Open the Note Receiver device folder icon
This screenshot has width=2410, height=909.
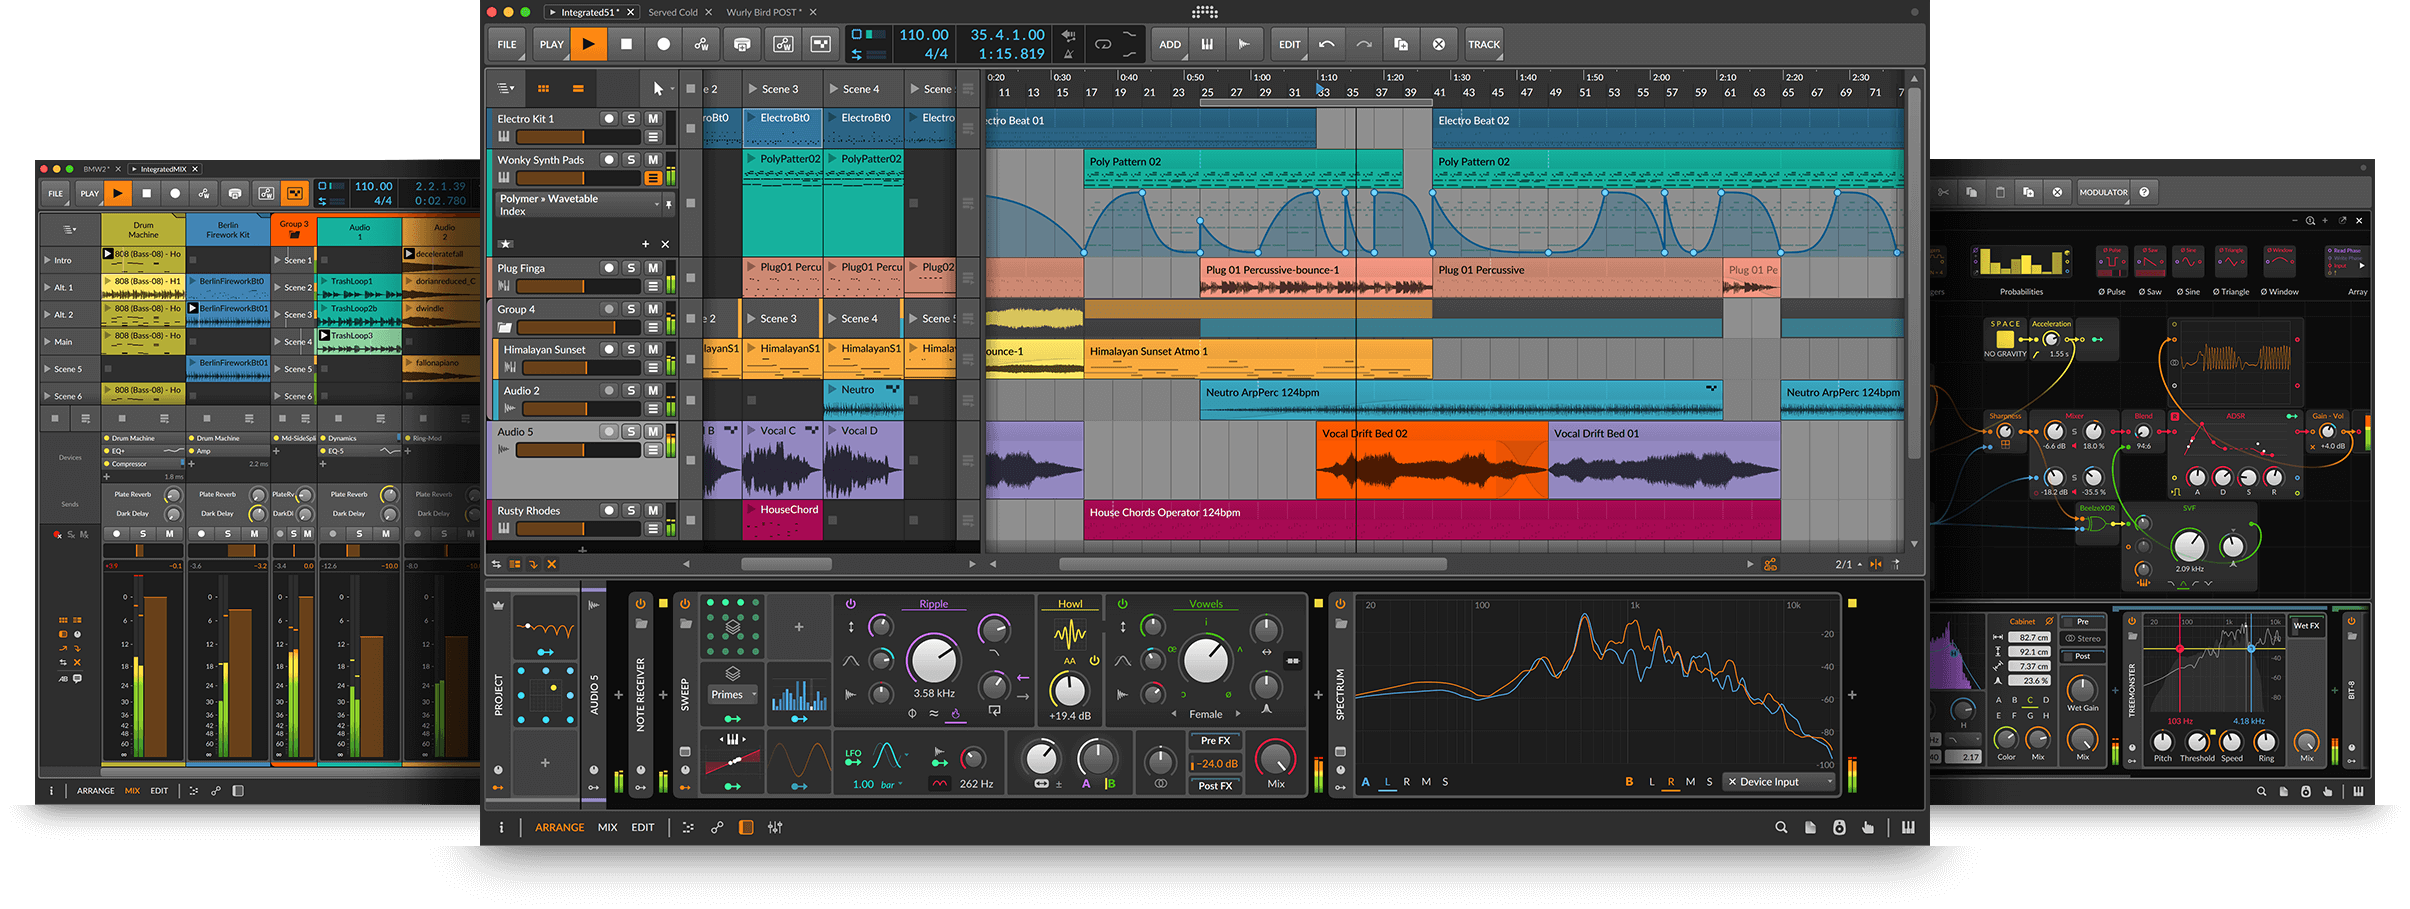coord(643,621)
